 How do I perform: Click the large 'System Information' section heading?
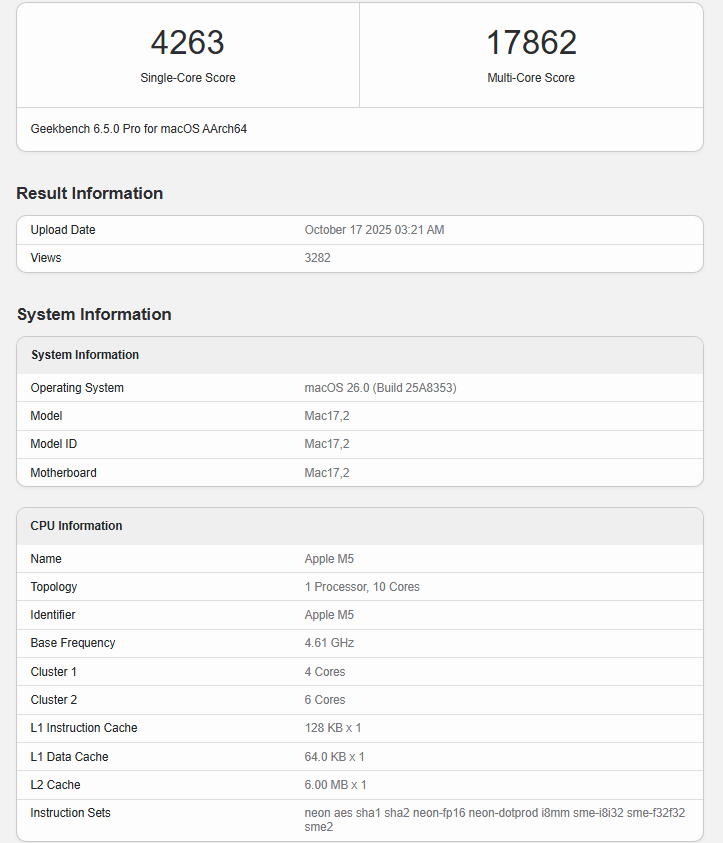pyautogui.click(x=94, y=315)
